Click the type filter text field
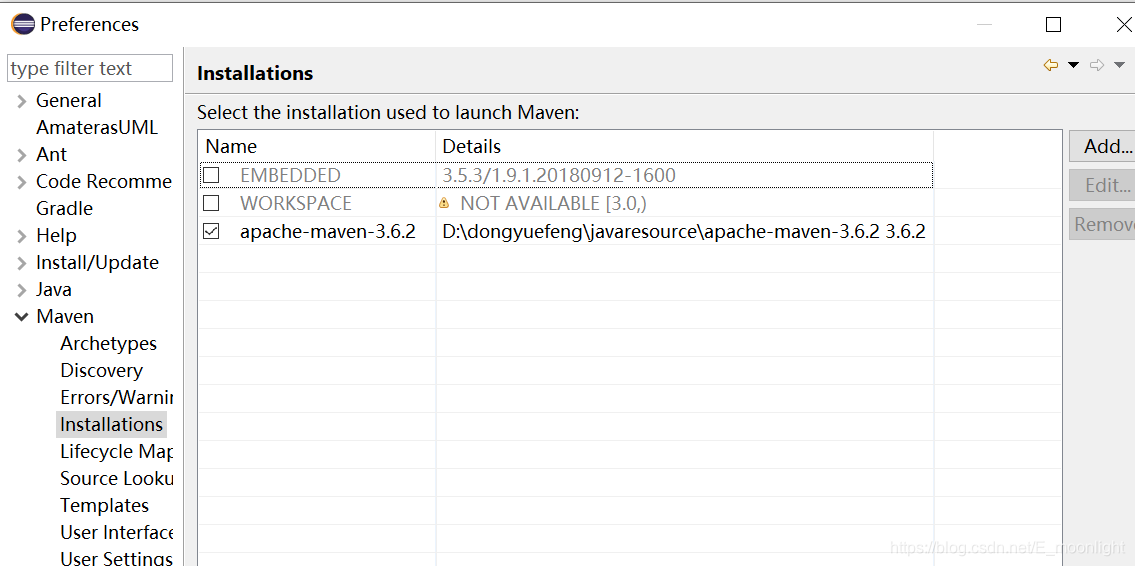 tap(90, 68)
